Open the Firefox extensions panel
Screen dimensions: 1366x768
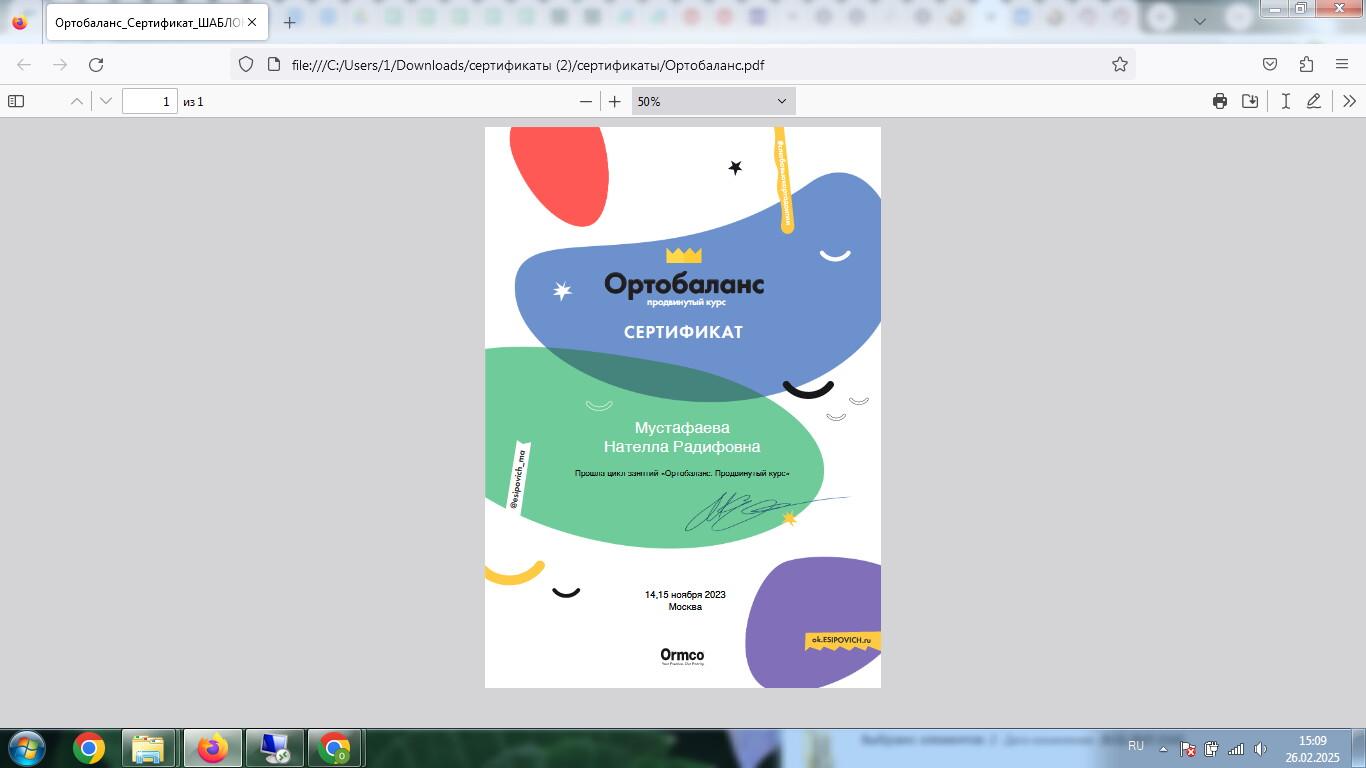tap(1306, 64)
